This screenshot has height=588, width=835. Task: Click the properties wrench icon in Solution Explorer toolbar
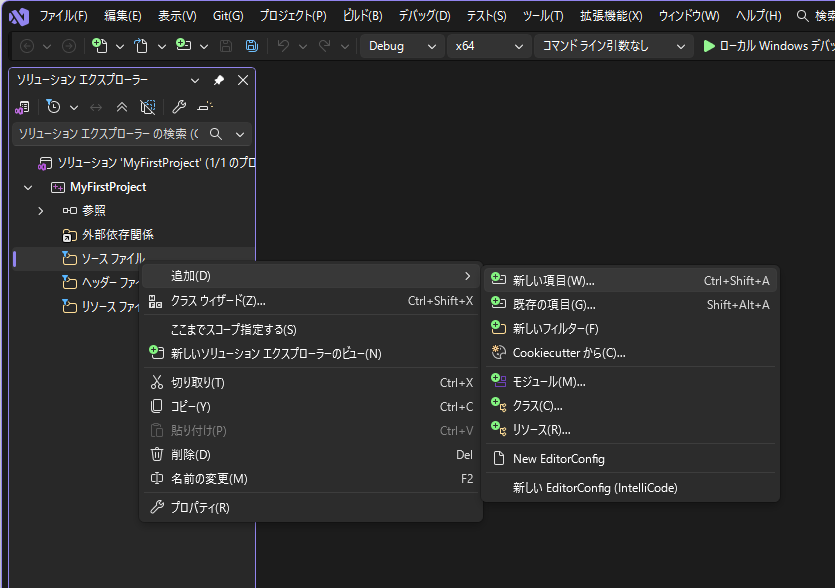pos(179,107)
